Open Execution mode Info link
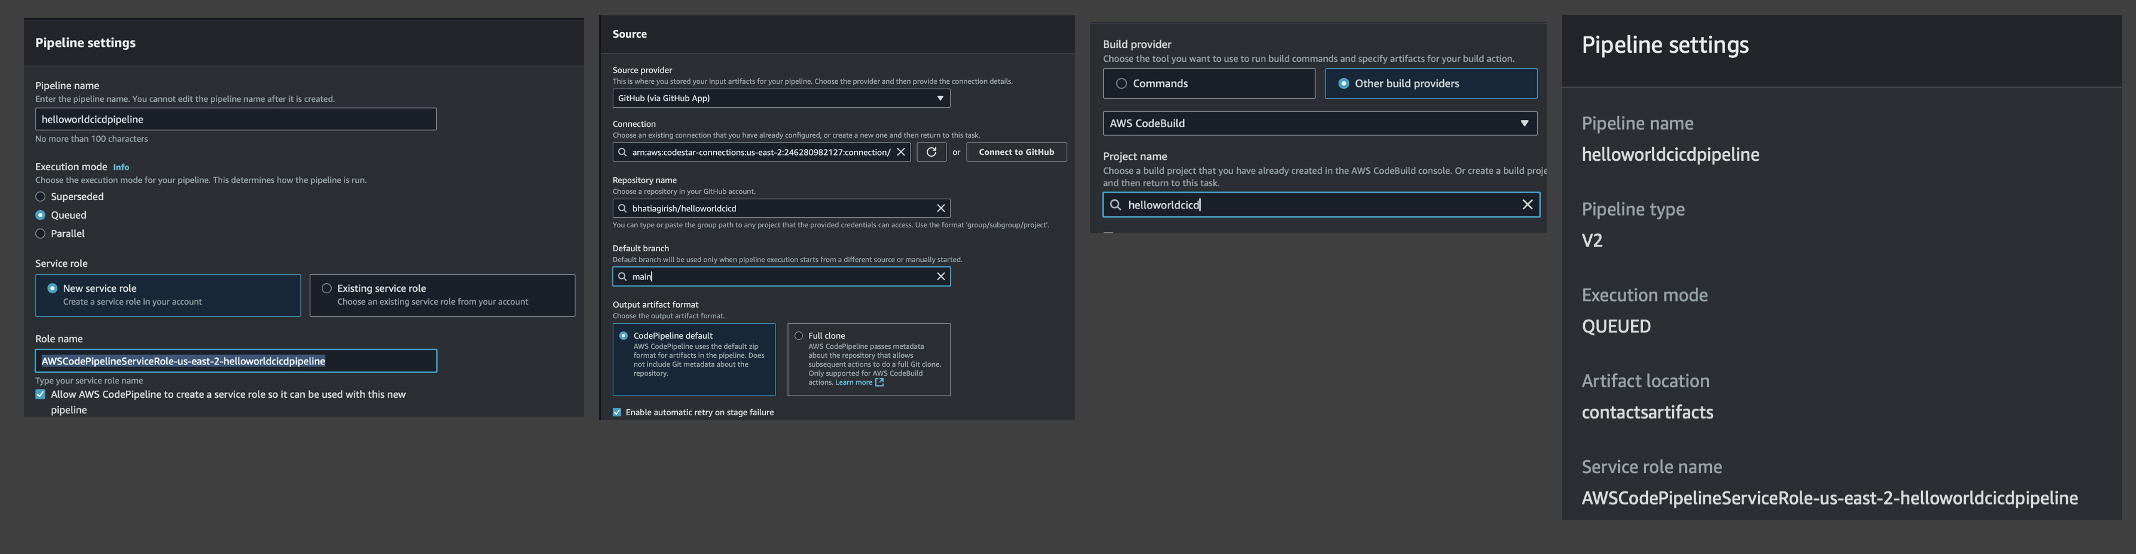Viewport: 2136px width, 554px height. pos(121,167)
